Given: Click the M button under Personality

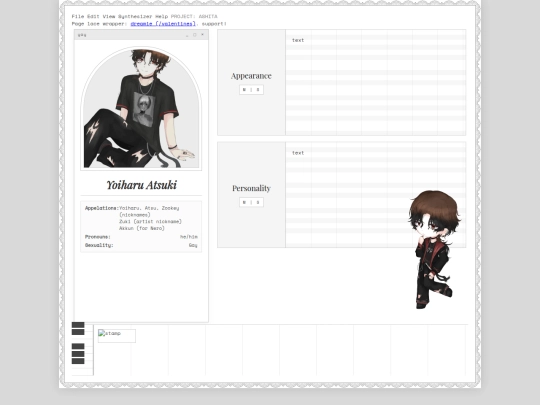Looking at the screenshot, I should (x=245, y=202).
